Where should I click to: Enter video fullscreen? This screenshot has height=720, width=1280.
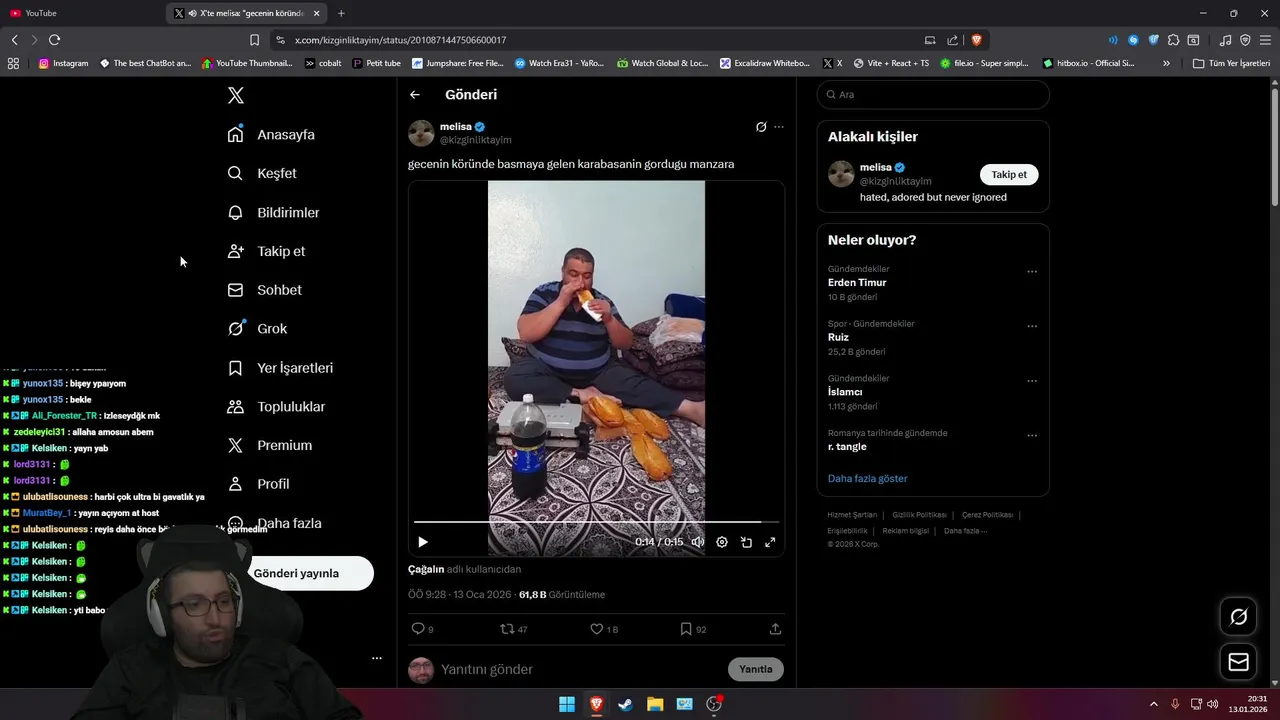[770, 542]
